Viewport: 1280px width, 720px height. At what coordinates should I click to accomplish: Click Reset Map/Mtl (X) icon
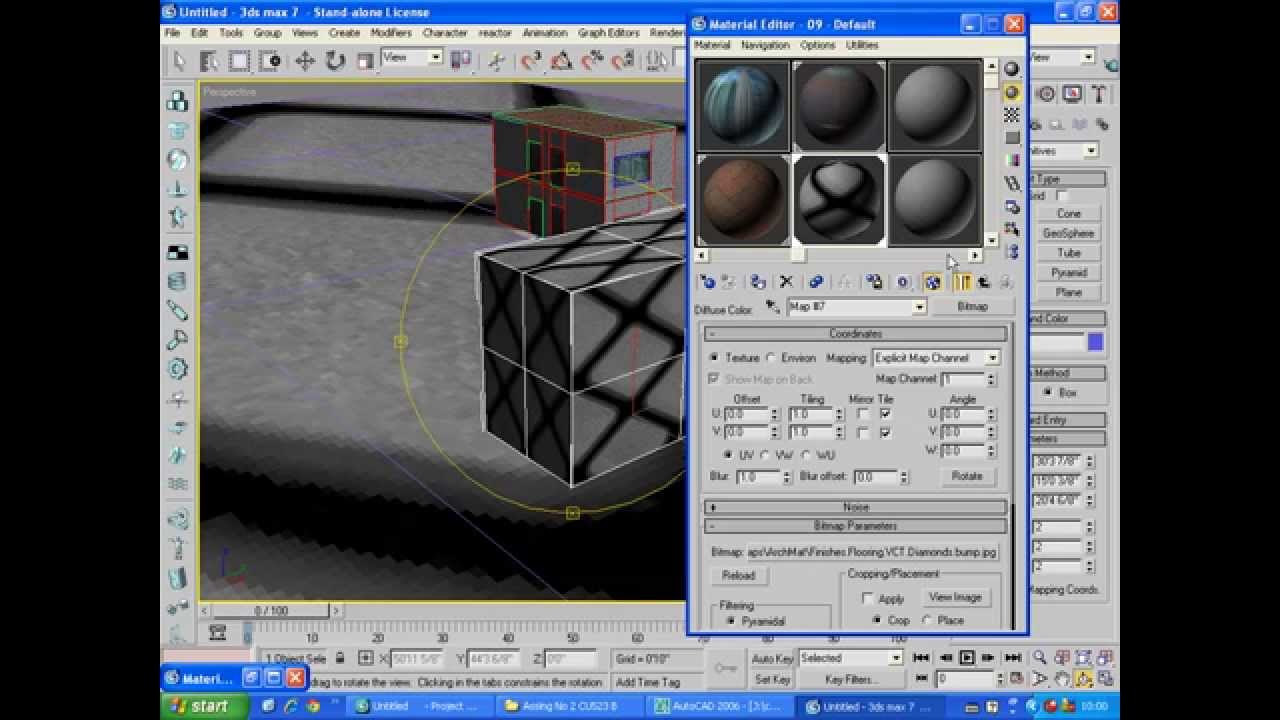point(786,283)
